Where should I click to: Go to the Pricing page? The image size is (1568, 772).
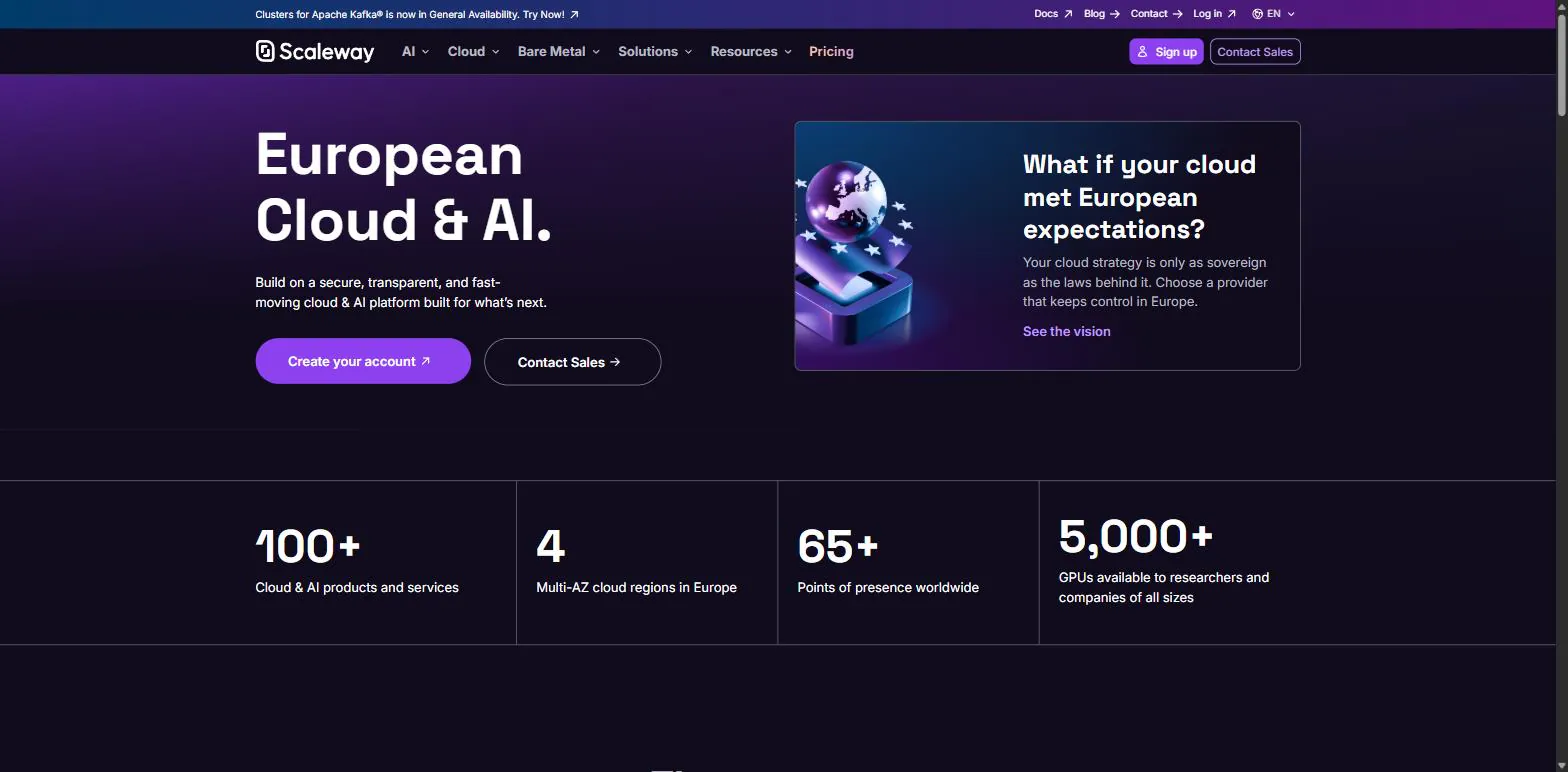[x=831, y=52]
